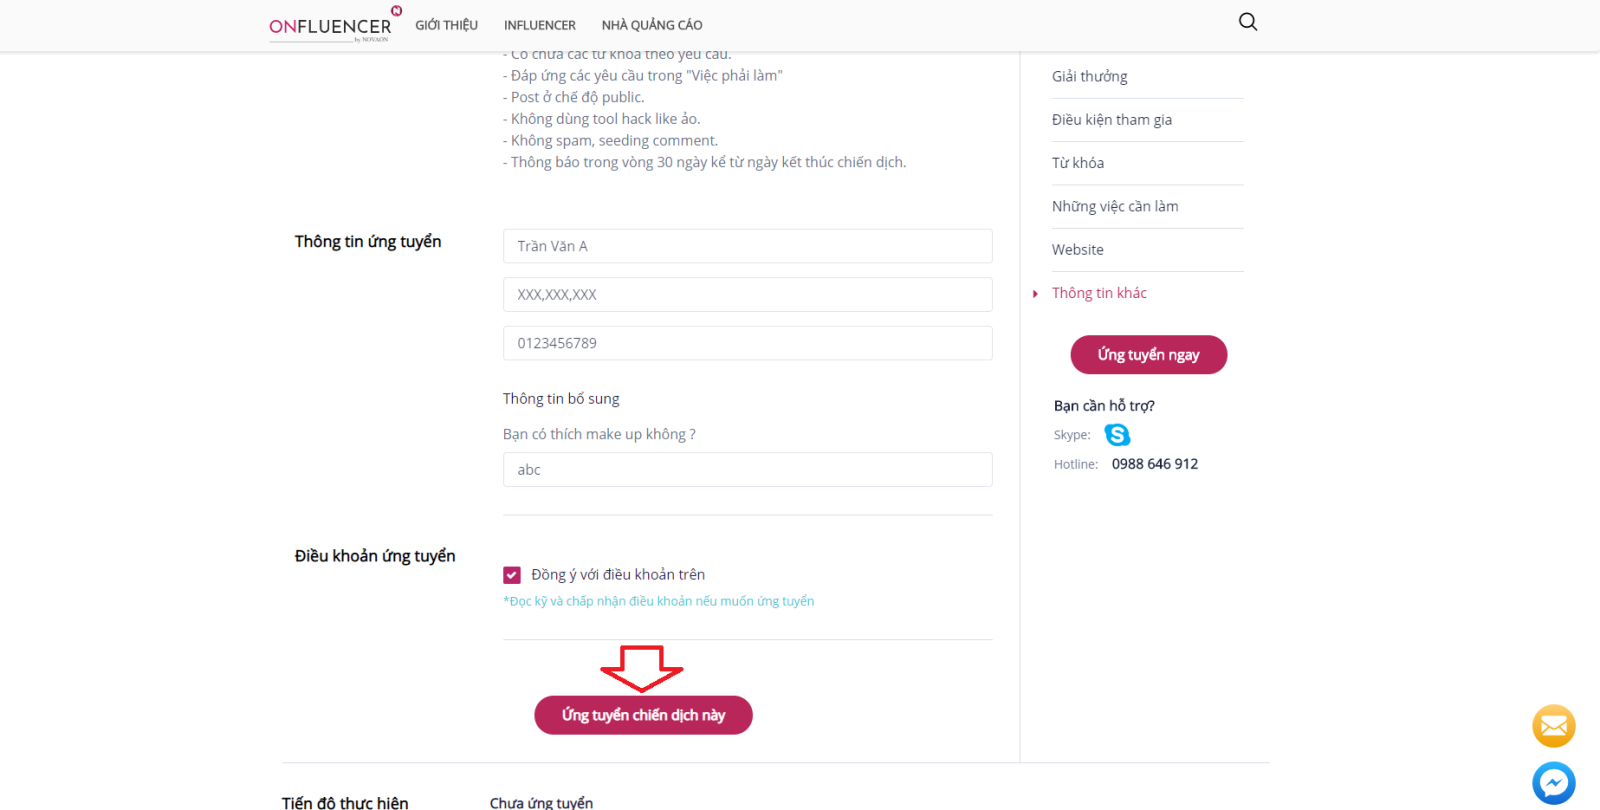Open the Nhà quảng cáo menu
This screenshot has width=1600, height=810.
coord(652,25)
